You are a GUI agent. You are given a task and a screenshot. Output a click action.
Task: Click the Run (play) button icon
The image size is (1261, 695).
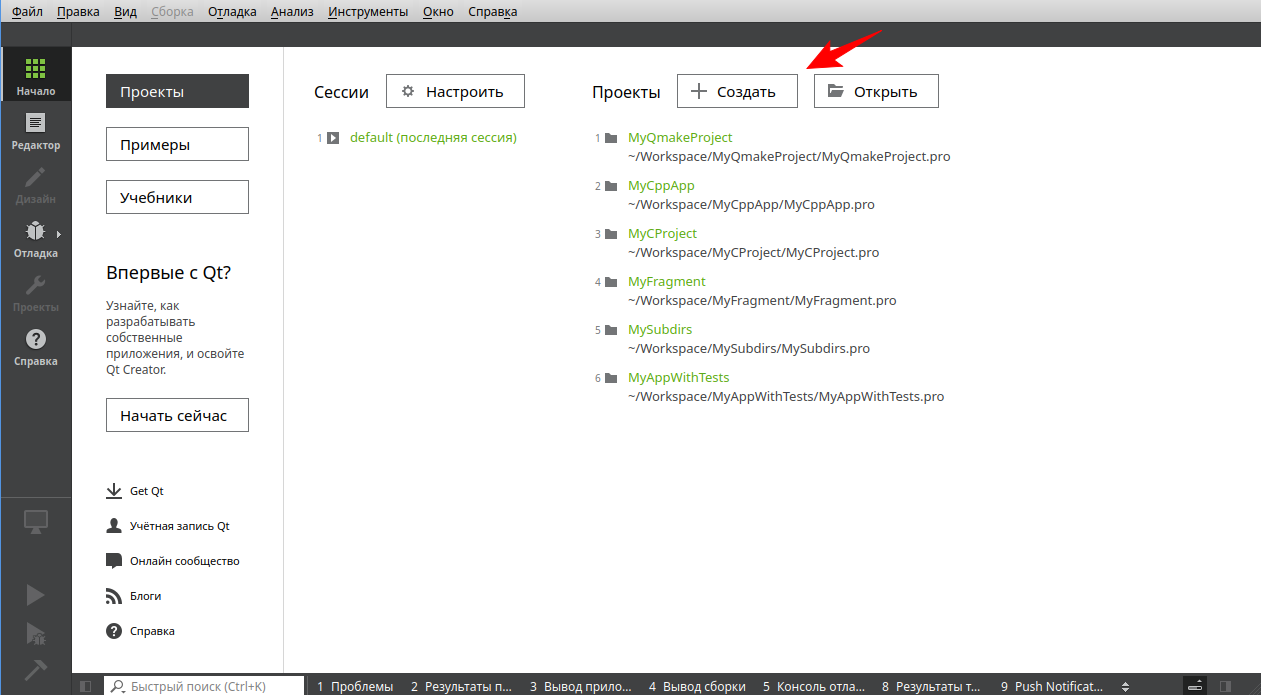(x=35, y=595)
